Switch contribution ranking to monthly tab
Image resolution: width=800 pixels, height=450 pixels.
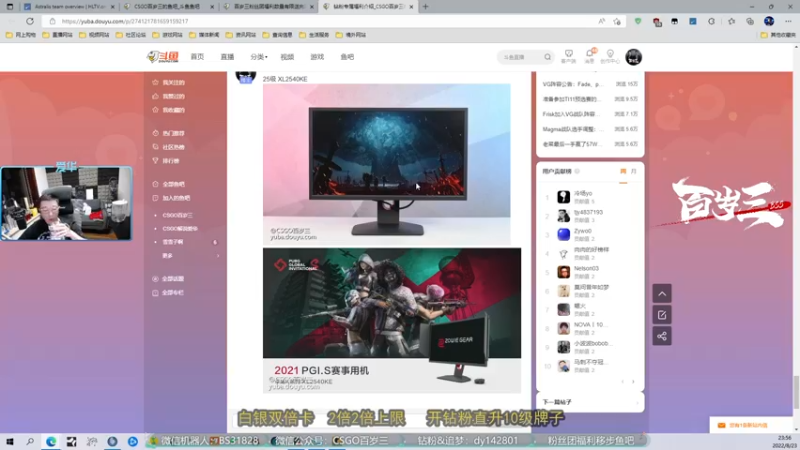point(634,171)
